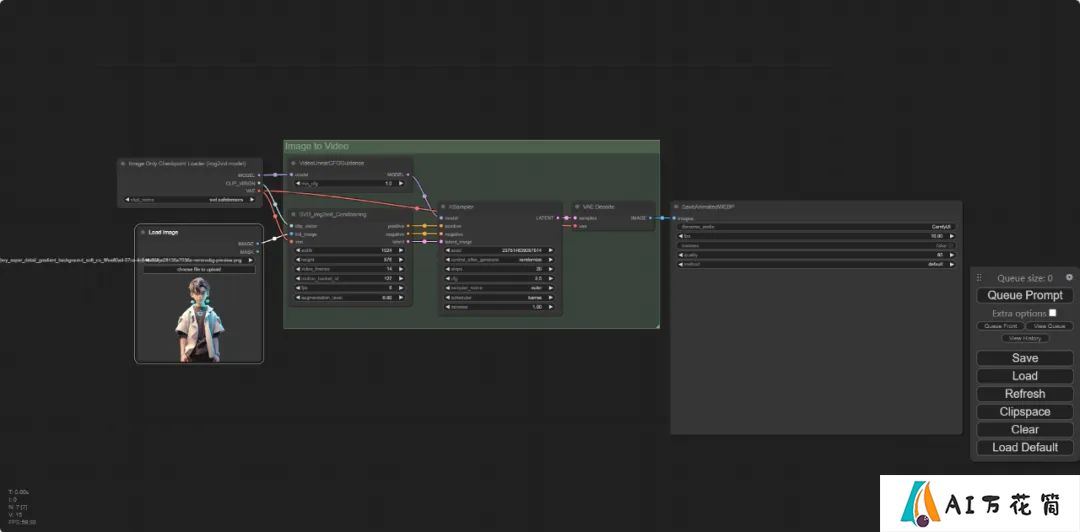1080x532 pixels.
Task: Open the method dropdown in SaveAnimatedWEBP
Action: tap(816, 265)
